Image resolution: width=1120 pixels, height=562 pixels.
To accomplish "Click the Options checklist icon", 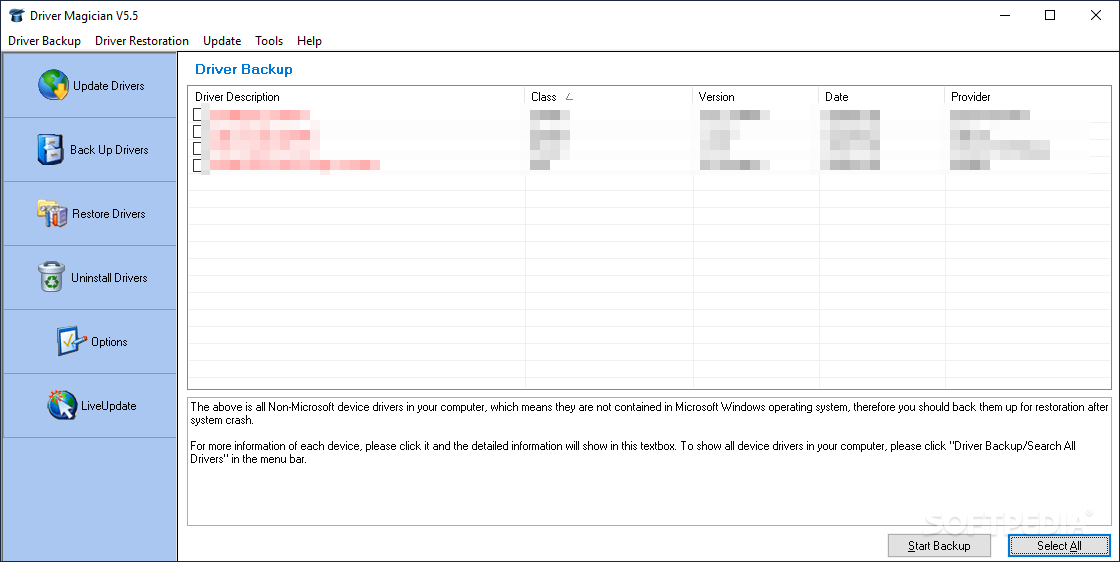I will [71, 341].
